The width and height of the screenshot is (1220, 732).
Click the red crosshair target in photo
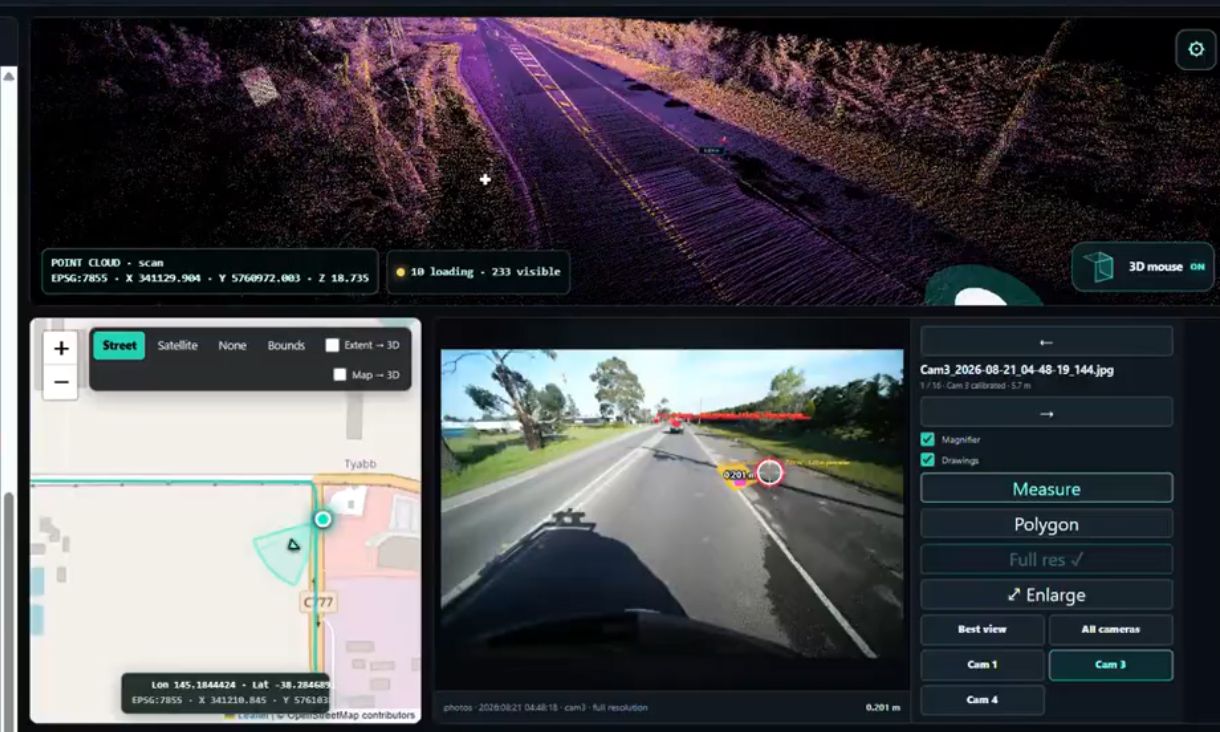(769, 472)
